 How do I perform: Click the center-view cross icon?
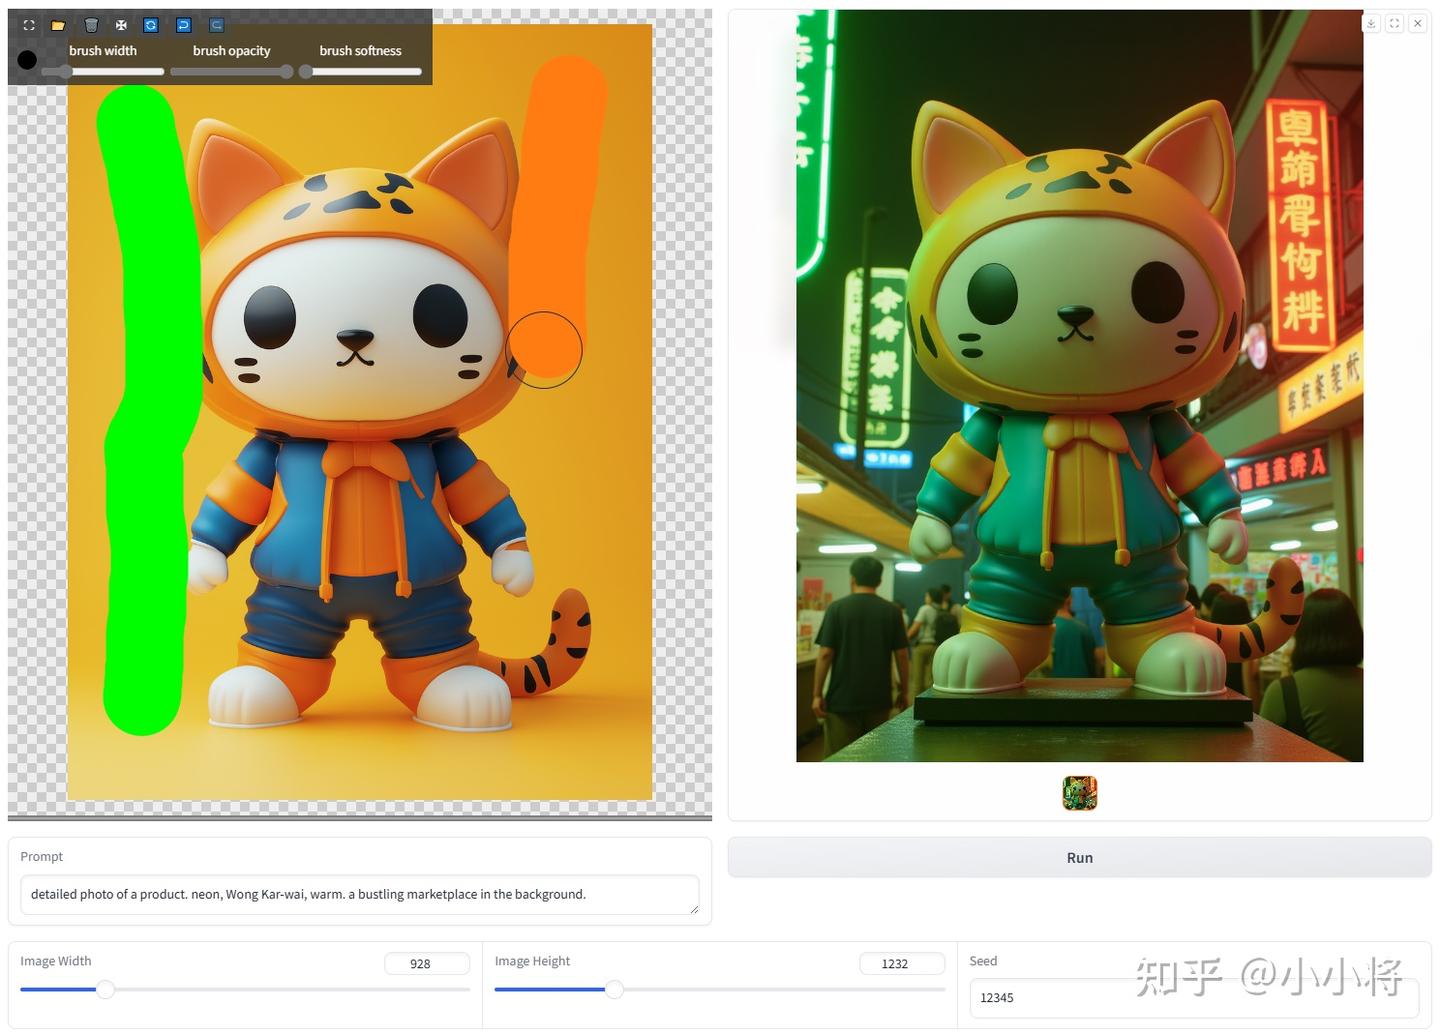pos(121,25)
